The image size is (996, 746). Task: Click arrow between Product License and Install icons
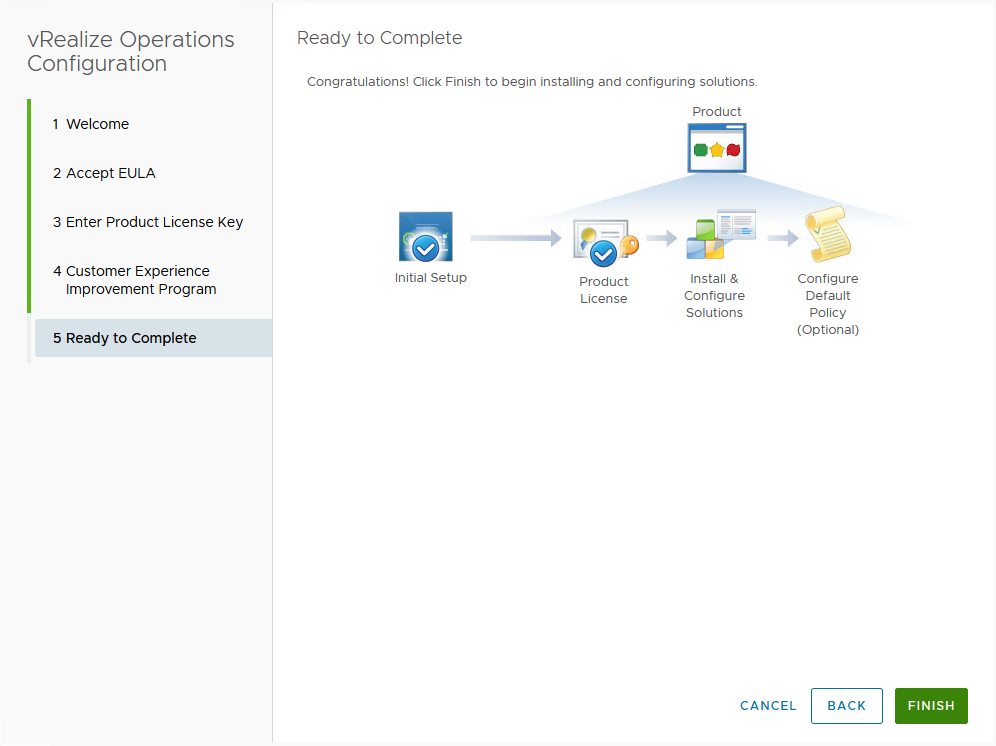(662, 238)
